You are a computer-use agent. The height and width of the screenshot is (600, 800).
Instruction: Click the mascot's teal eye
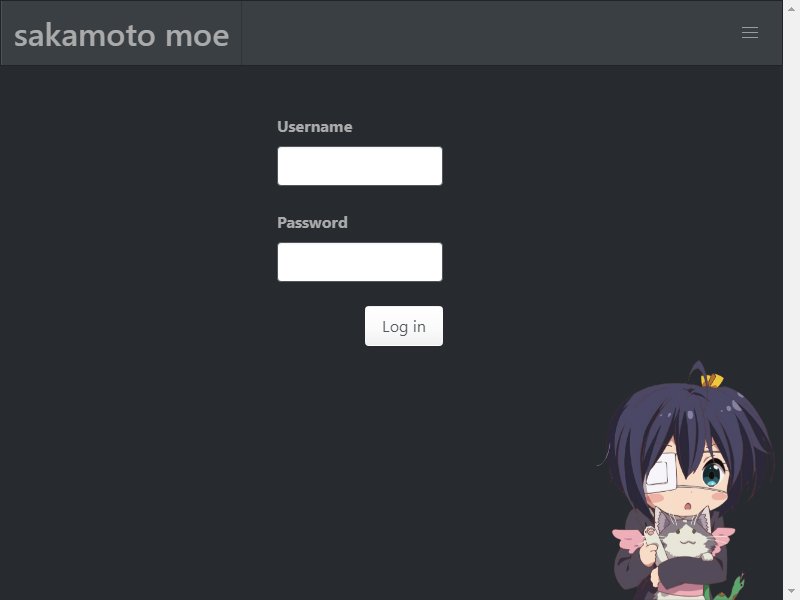pos(711,476)
